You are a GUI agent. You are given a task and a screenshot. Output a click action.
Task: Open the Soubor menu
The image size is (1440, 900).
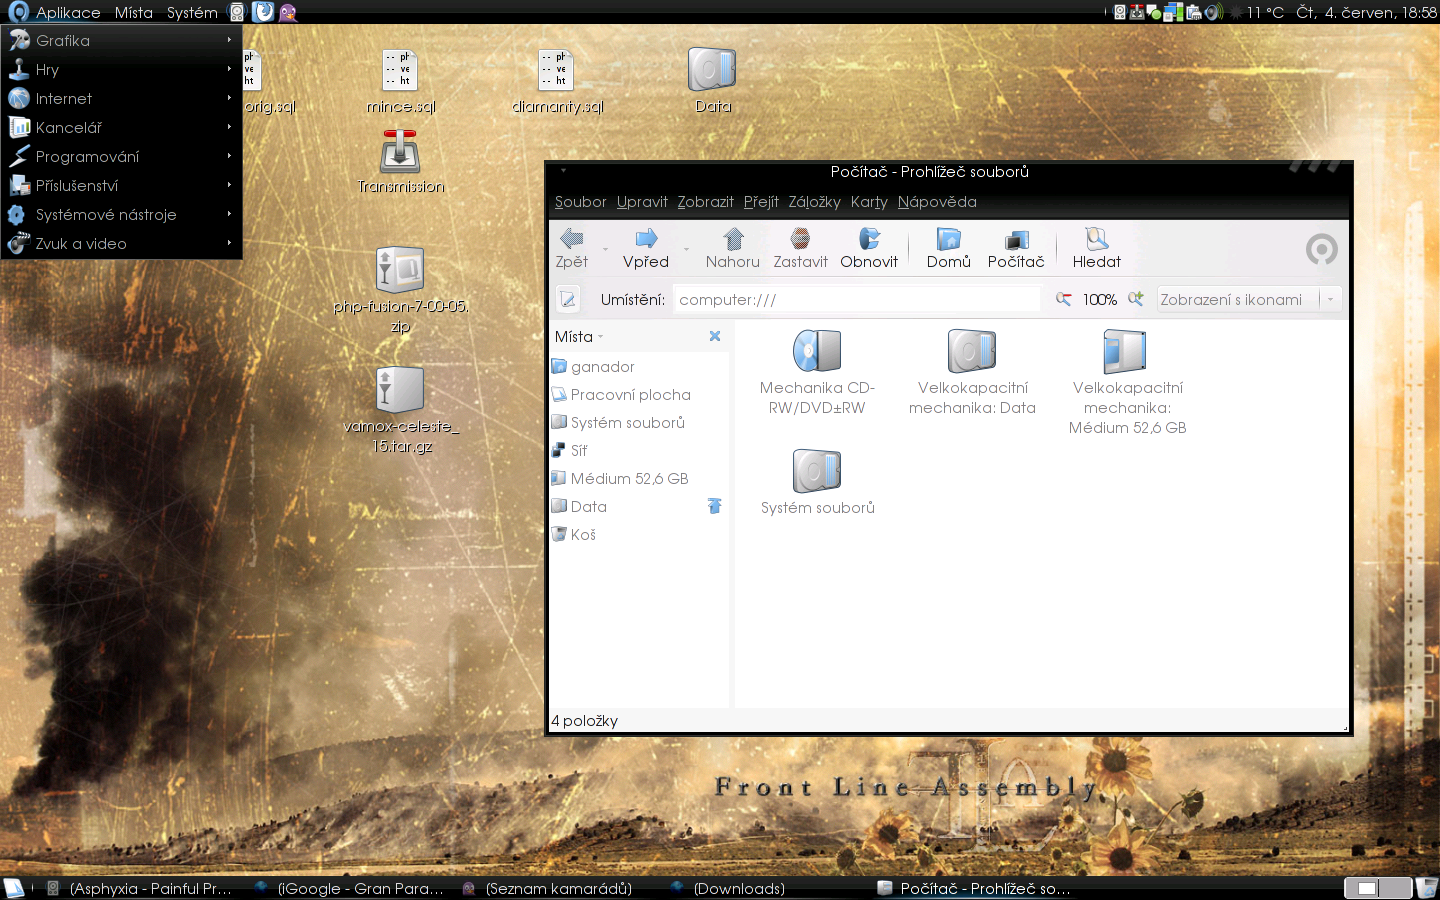point(580,202)
